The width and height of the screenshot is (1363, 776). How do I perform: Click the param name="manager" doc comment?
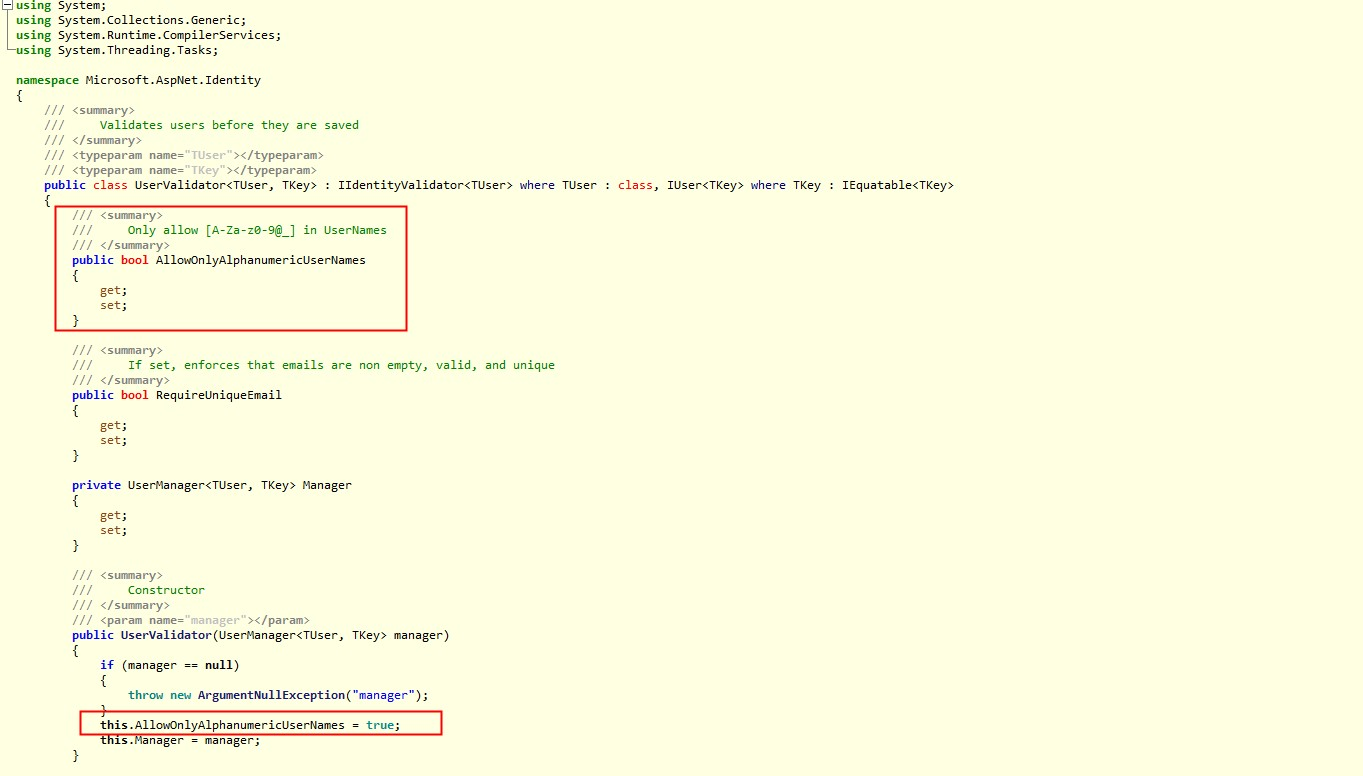pos(191,620)
